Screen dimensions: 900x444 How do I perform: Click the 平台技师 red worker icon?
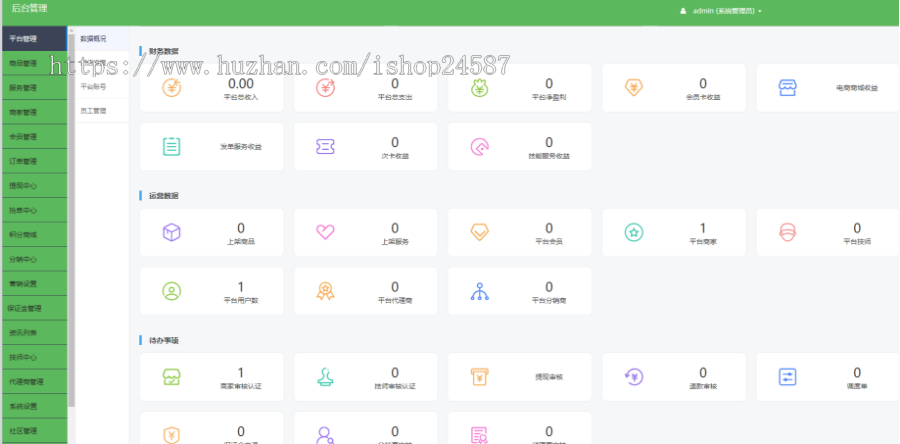pos(788,232)
